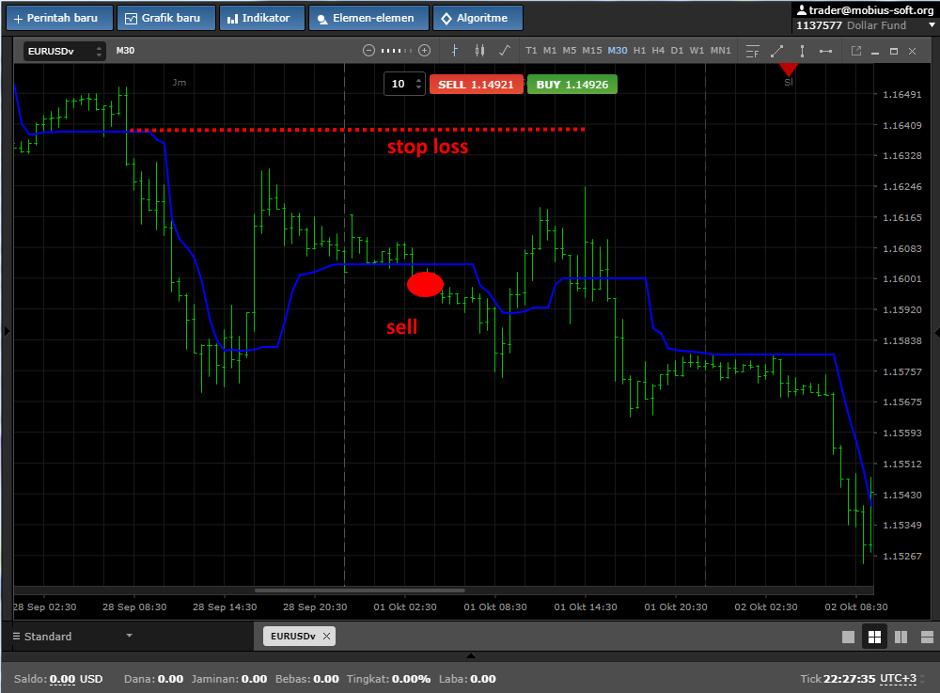Select horizontal line drawing tool
Screen dimensions: 940x693
826,52
